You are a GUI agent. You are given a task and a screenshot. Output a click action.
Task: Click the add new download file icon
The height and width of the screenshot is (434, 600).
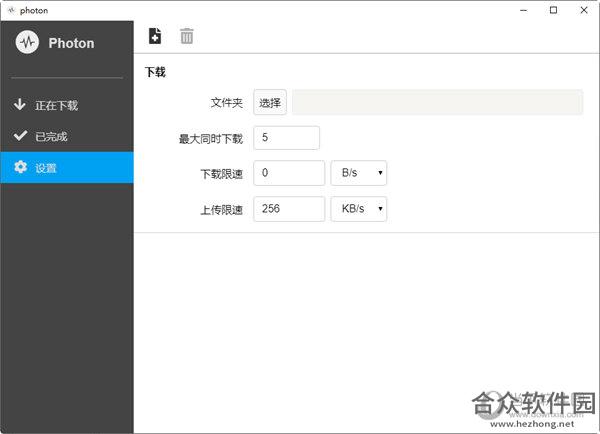155,36
